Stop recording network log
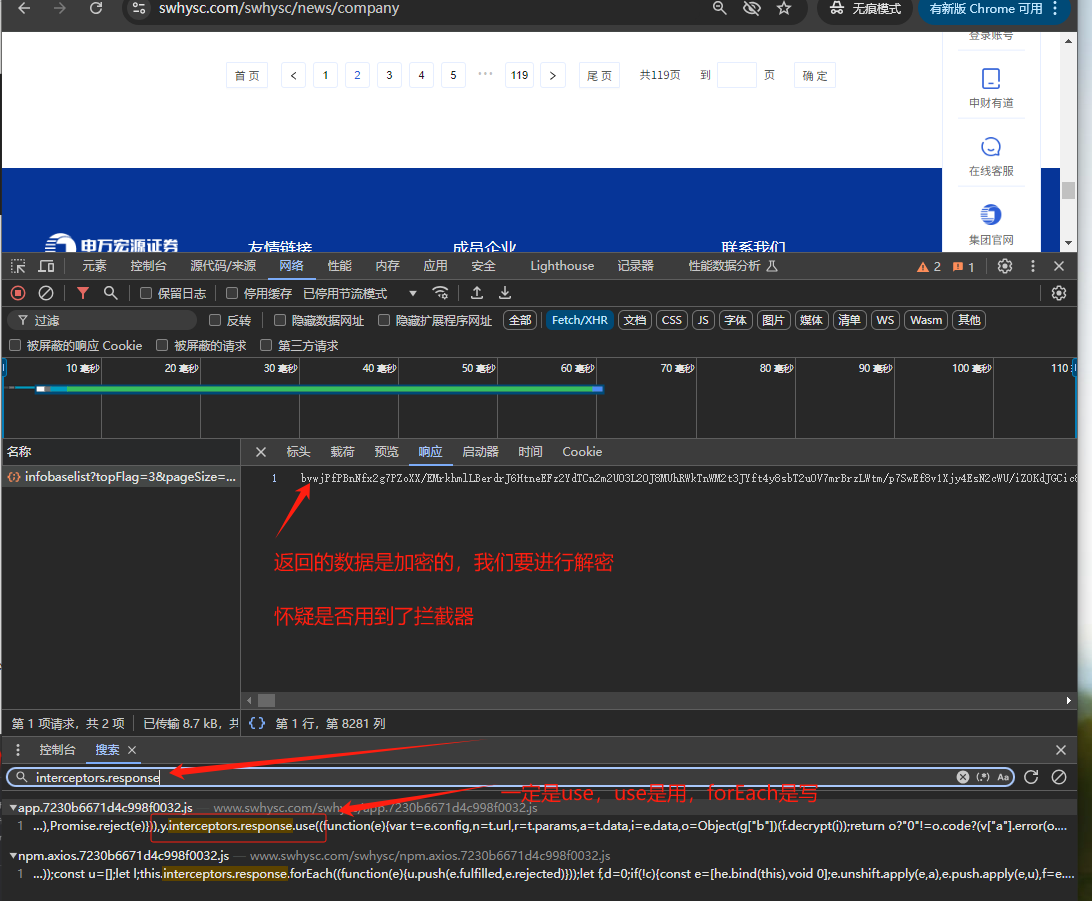The image size is (1092, 901). point(18,293)
